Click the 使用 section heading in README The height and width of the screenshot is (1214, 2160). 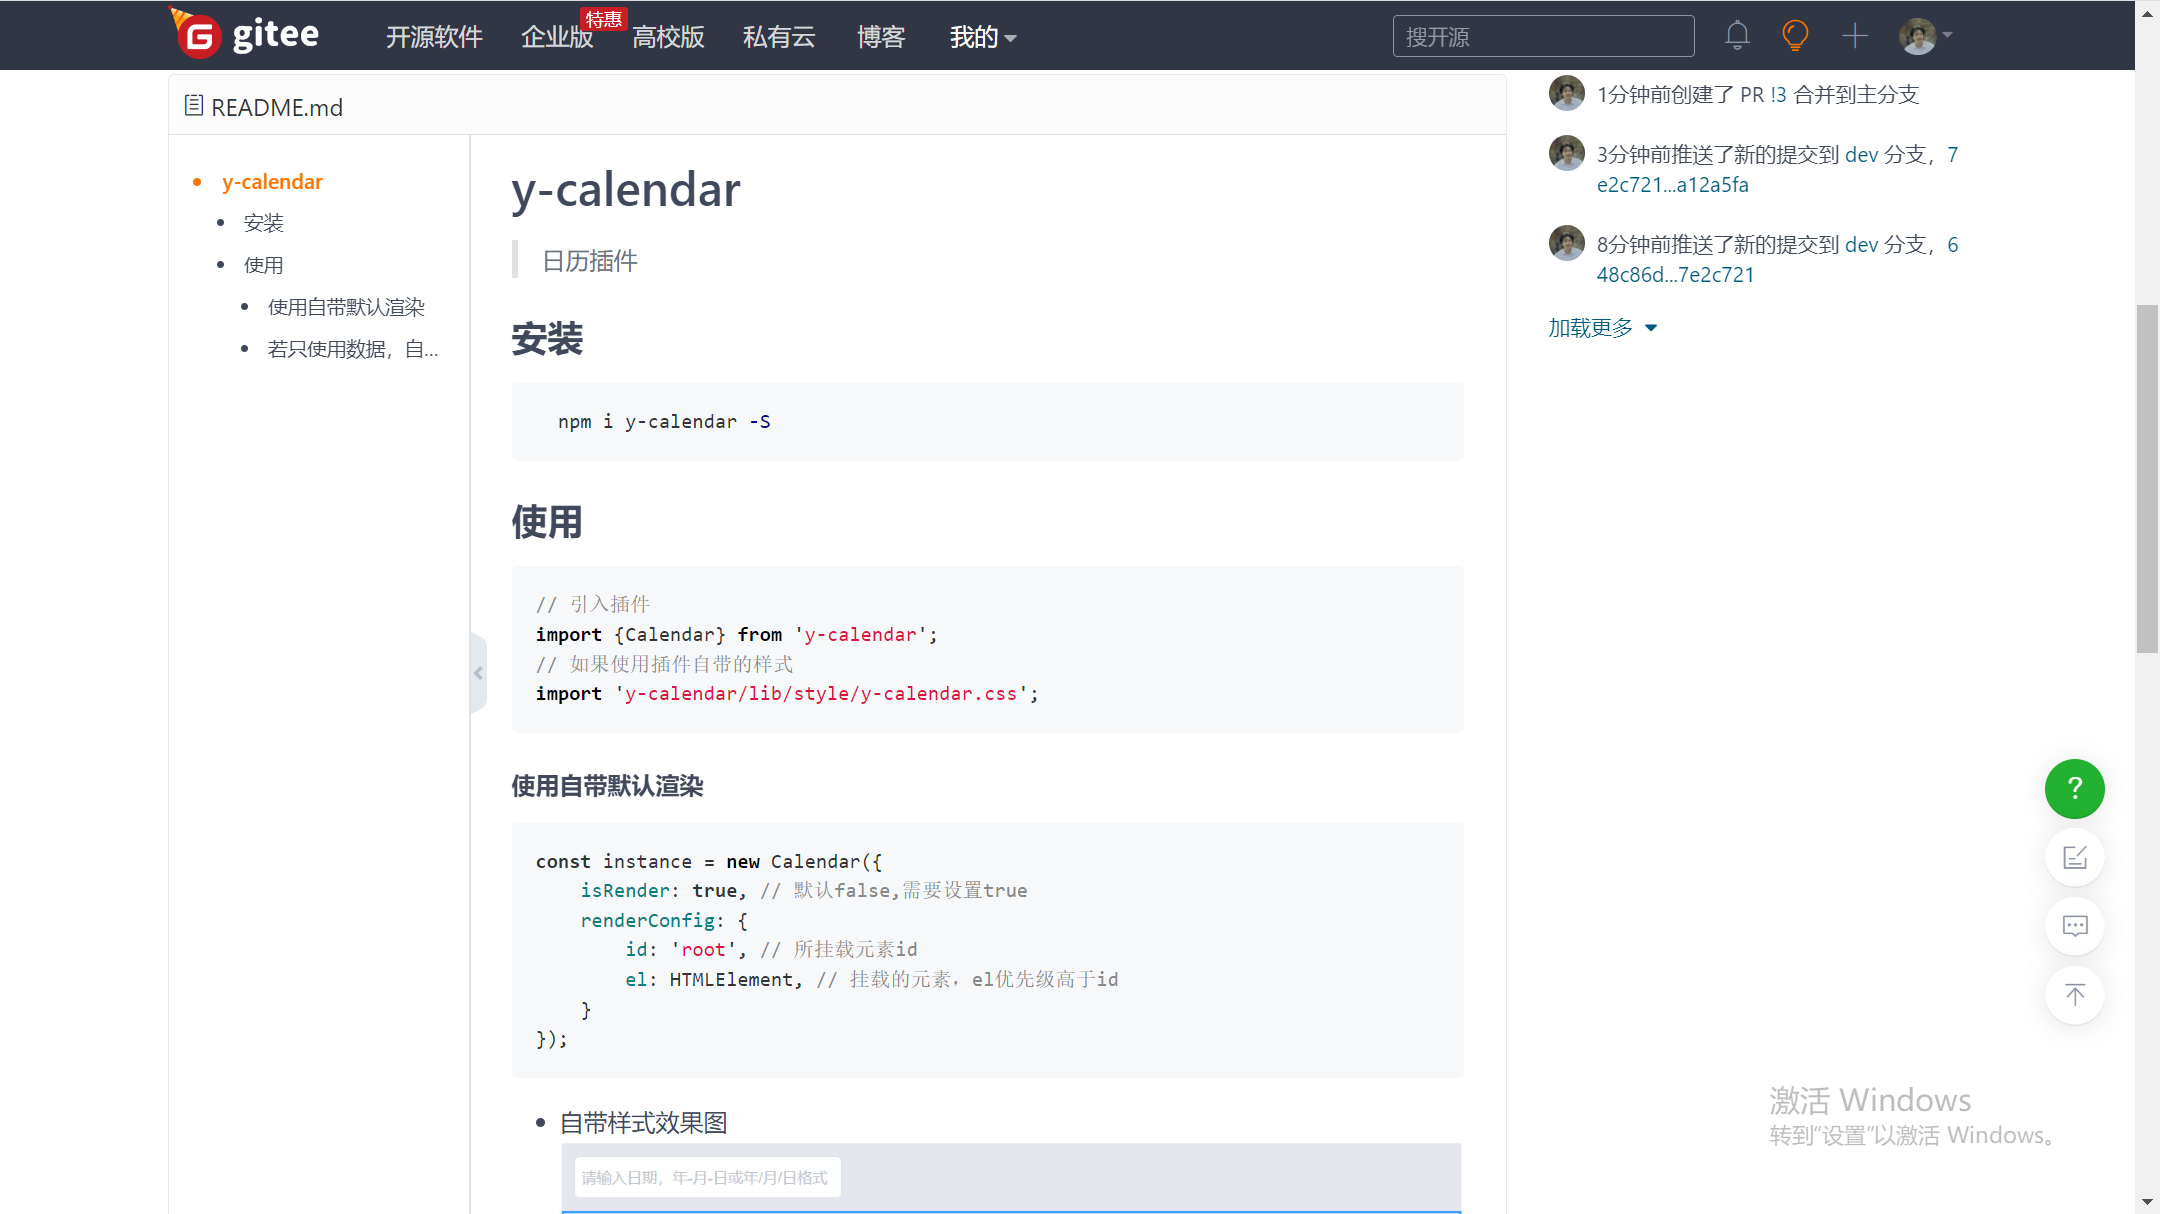click(x=547, y=522)
